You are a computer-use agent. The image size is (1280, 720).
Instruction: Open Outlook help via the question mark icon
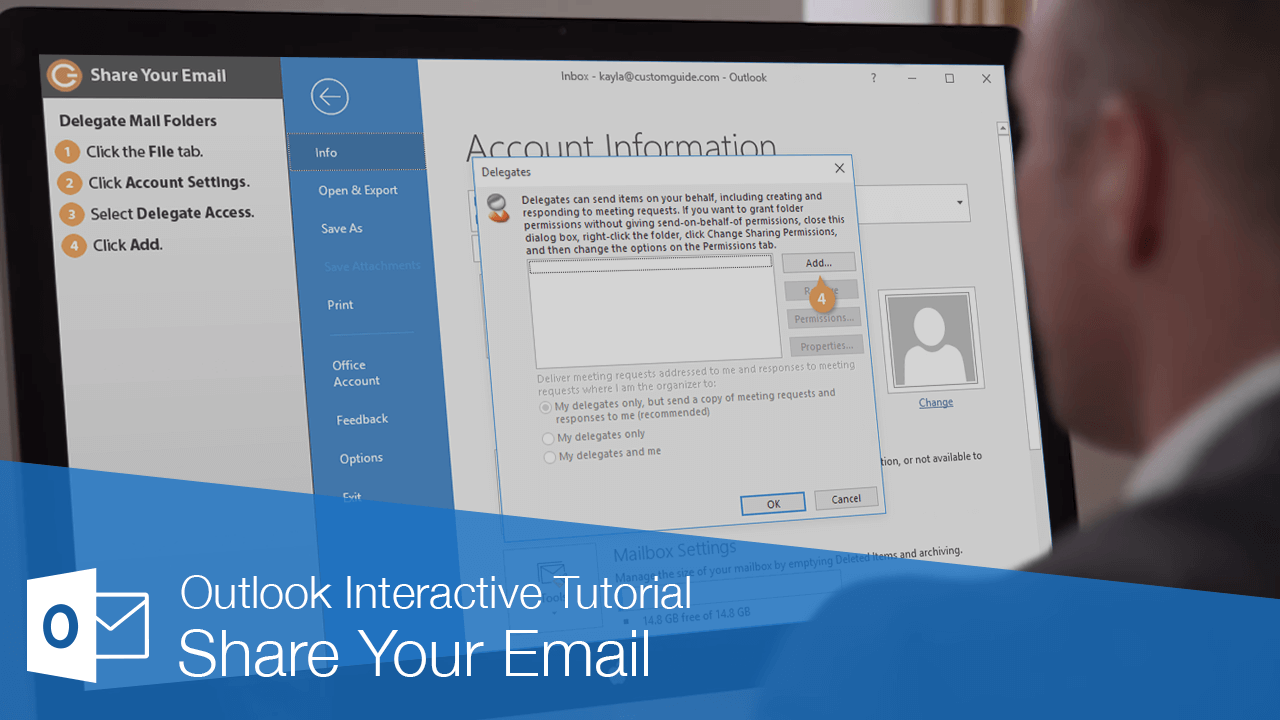pyautogui.click(x=872, y=78)
